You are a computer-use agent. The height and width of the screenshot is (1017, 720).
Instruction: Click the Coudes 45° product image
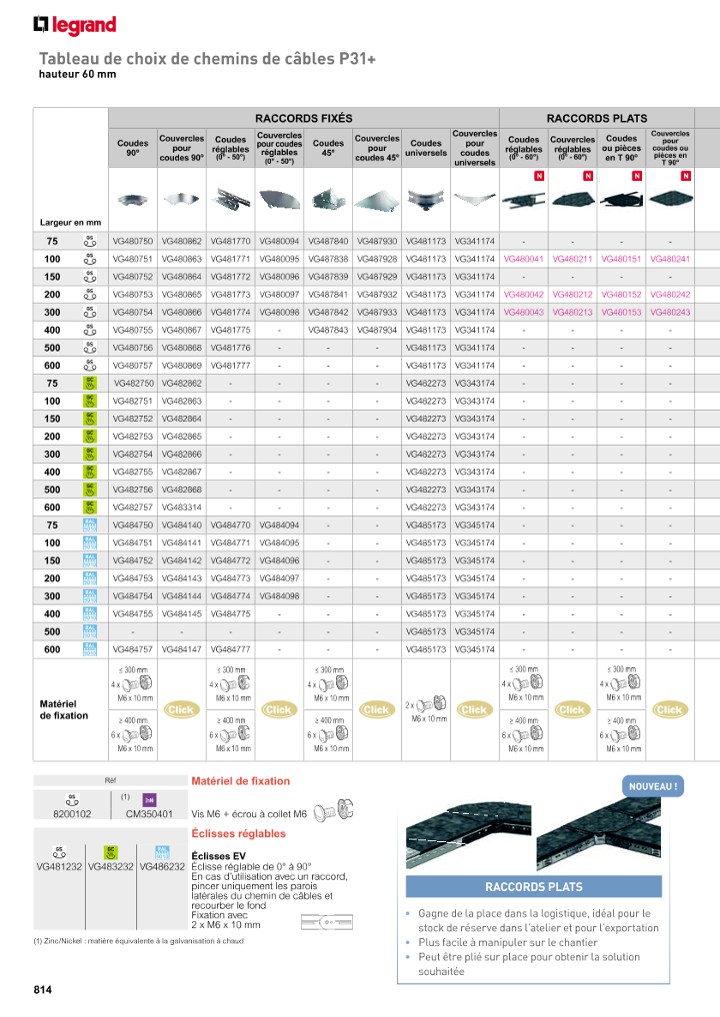(x=328, y=199)
